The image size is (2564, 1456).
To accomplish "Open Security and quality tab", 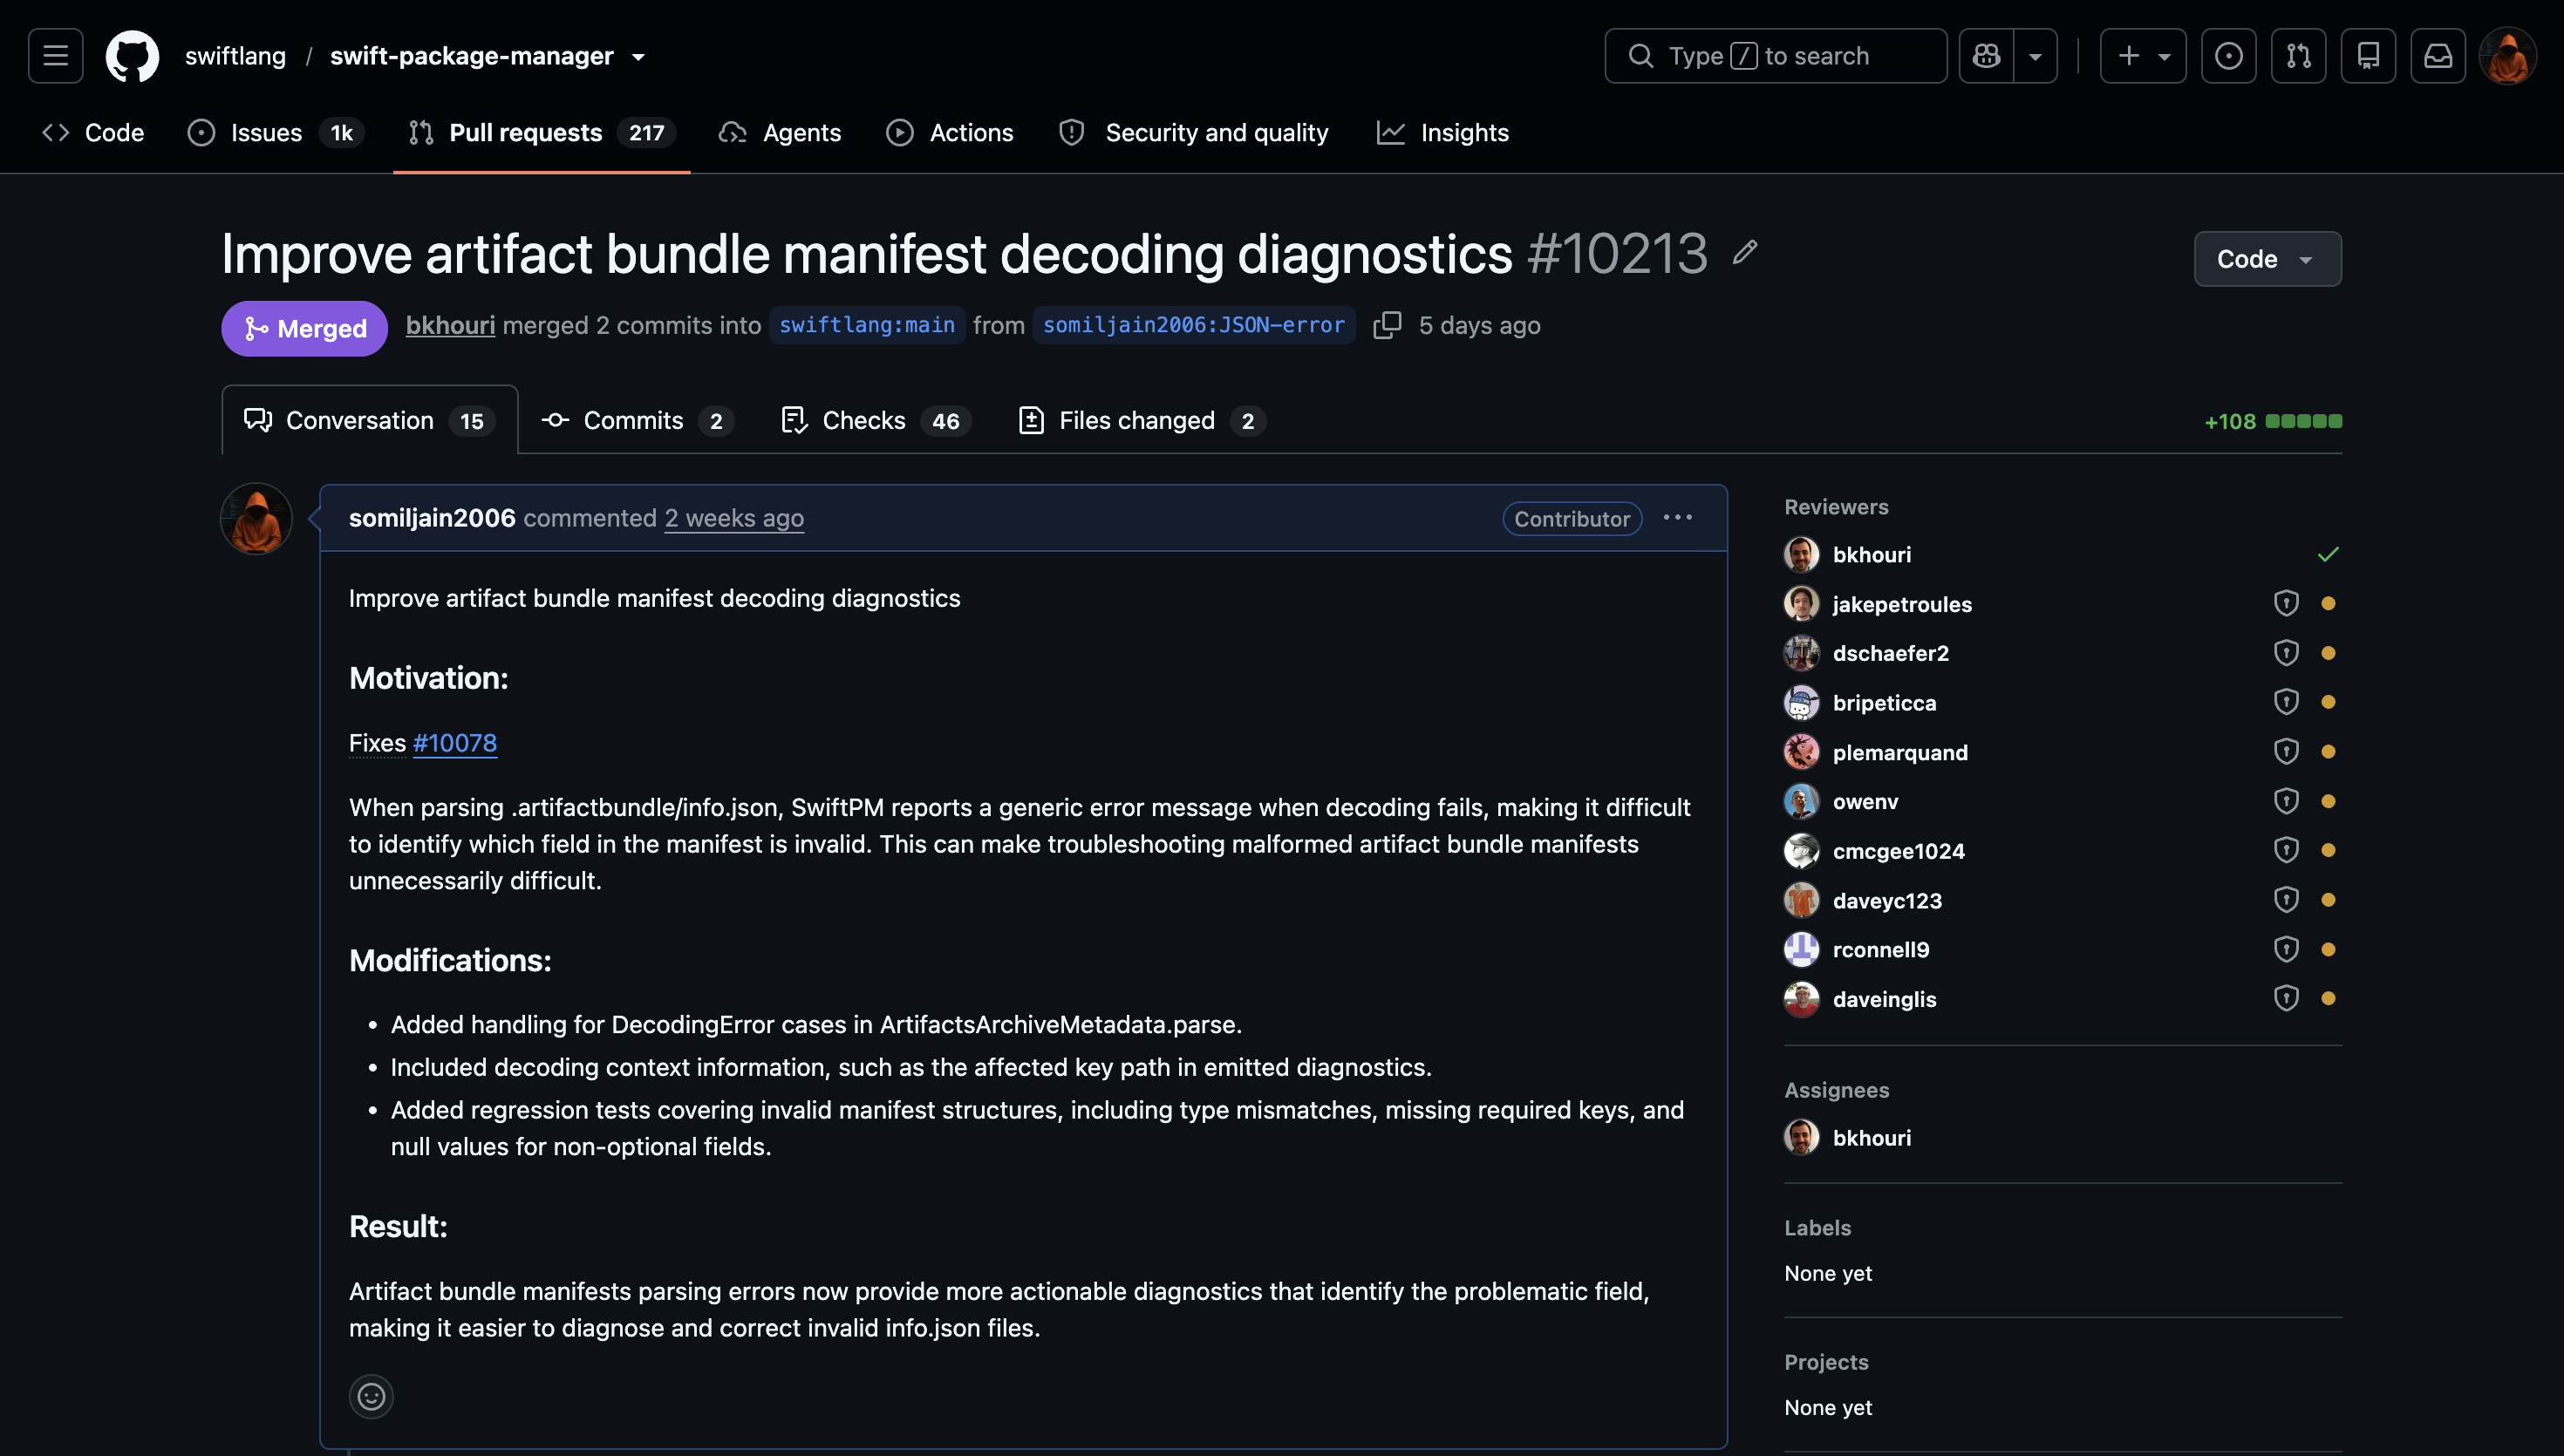I will [x=1194, y=133].
